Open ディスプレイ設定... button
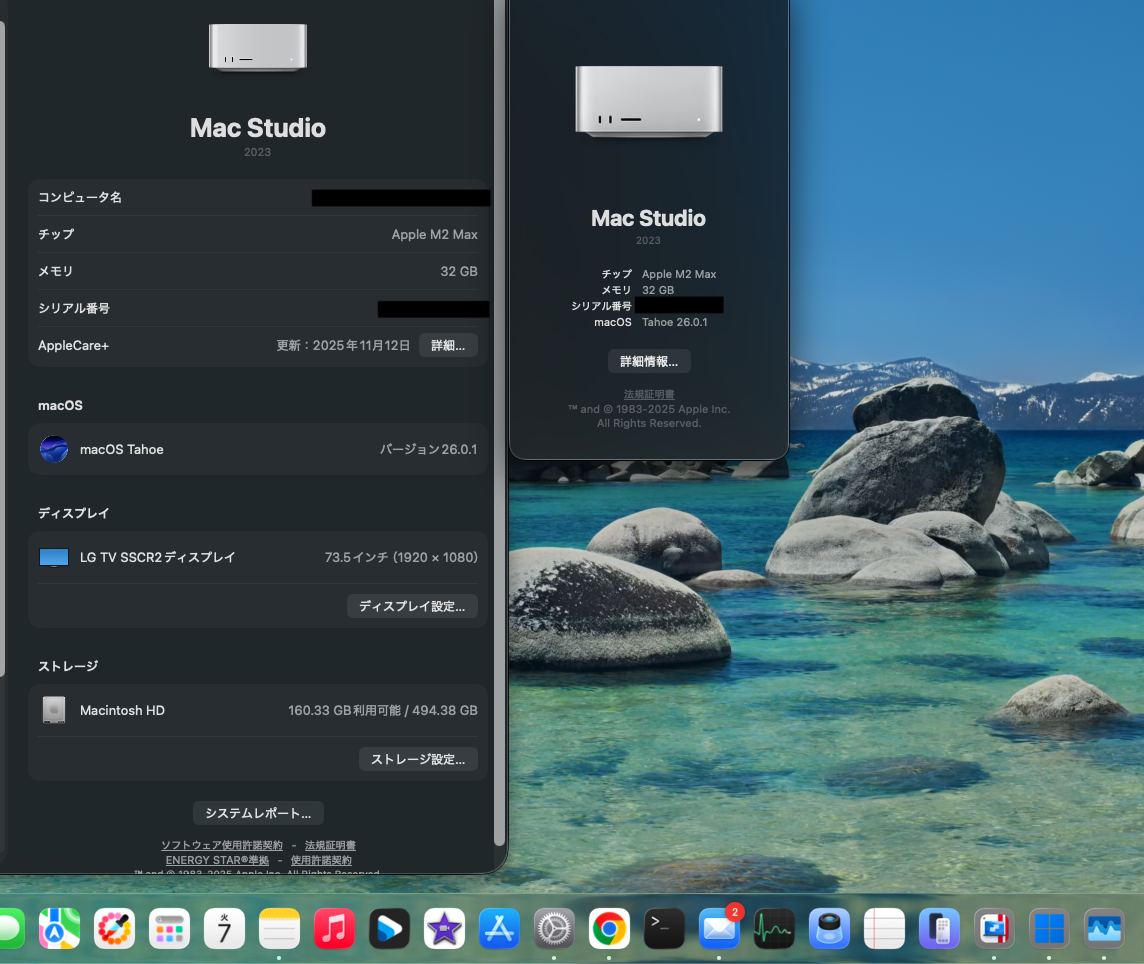The width and height of the screenshot is (1144, 964). [412, 606]
